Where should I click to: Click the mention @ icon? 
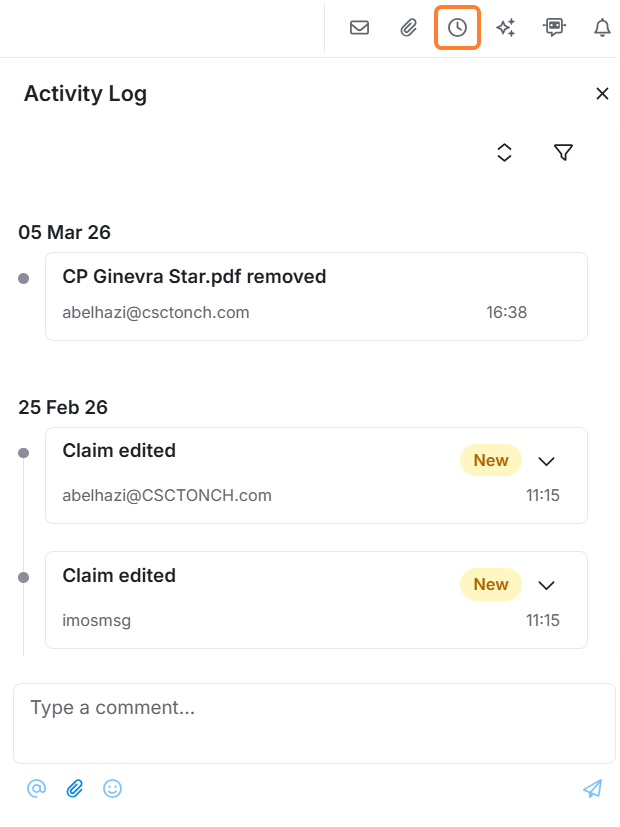click(x=36, y=789)
